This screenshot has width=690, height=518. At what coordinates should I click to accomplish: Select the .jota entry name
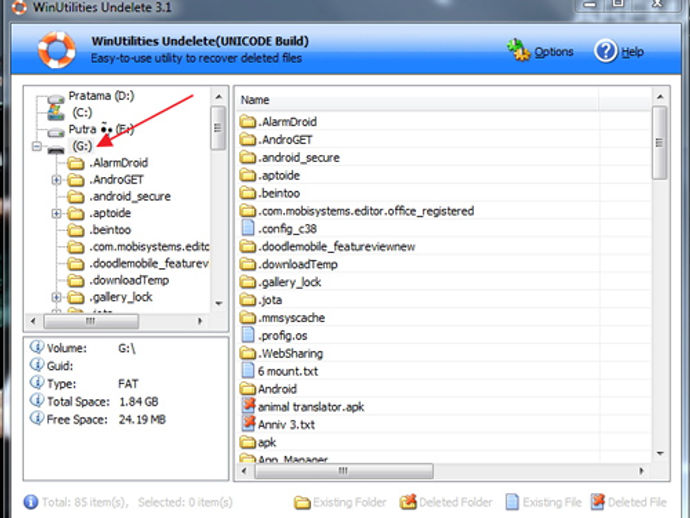coord(270,300)
